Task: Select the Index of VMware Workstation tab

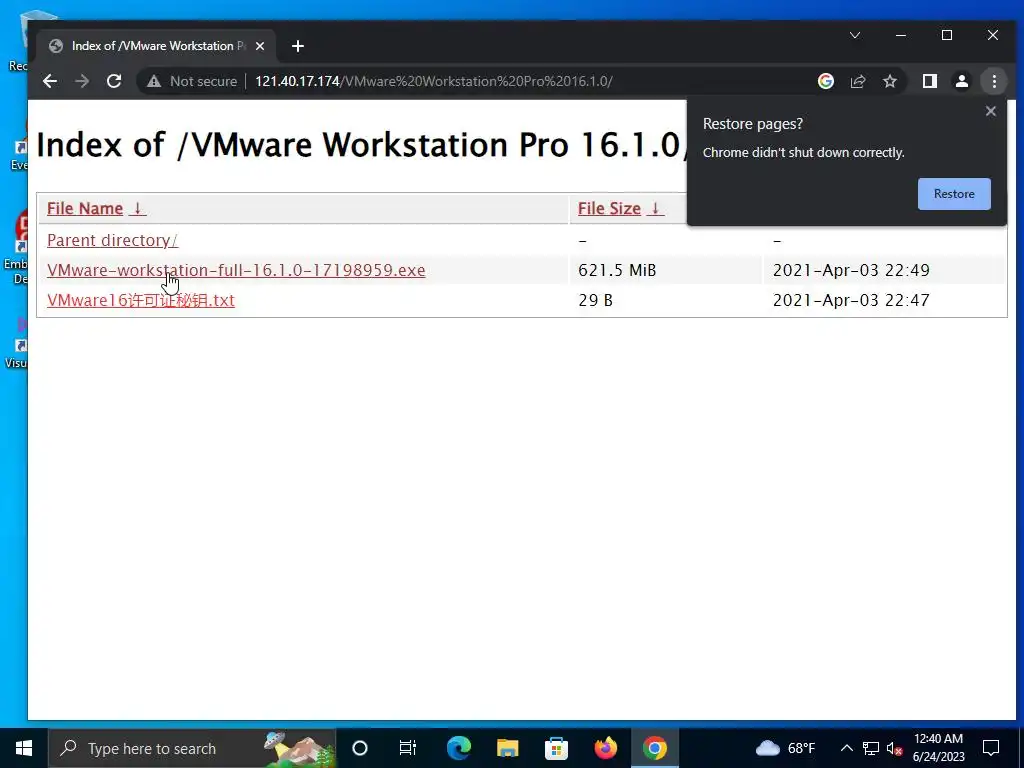Action: point(157,46)
